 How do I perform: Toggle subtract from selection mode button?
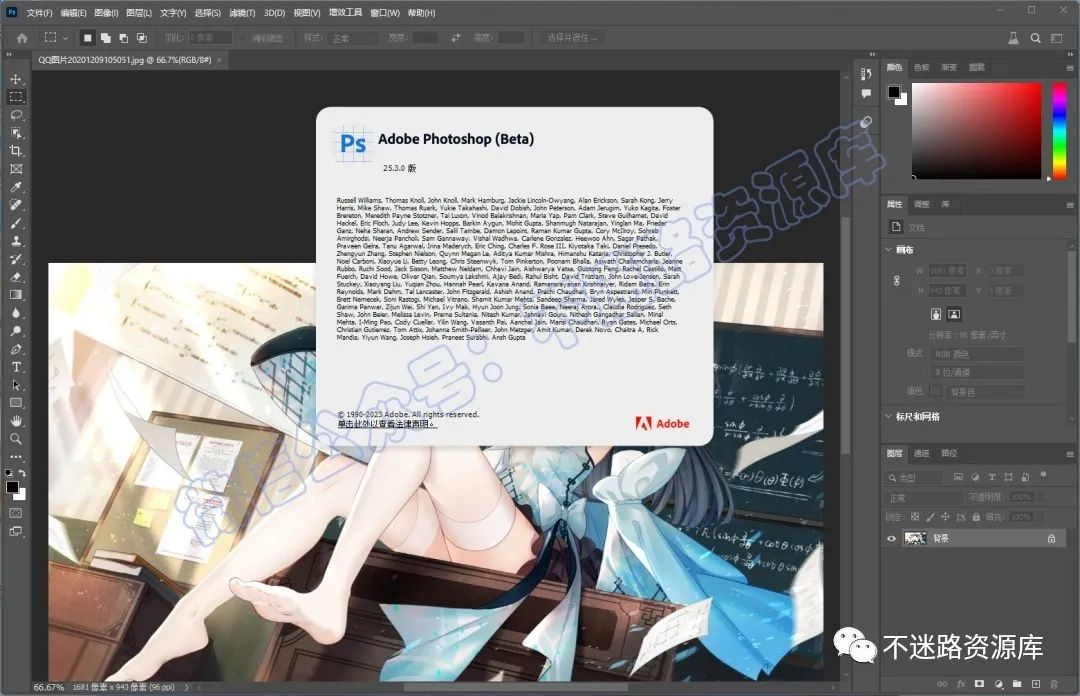[x=123, y=38]
